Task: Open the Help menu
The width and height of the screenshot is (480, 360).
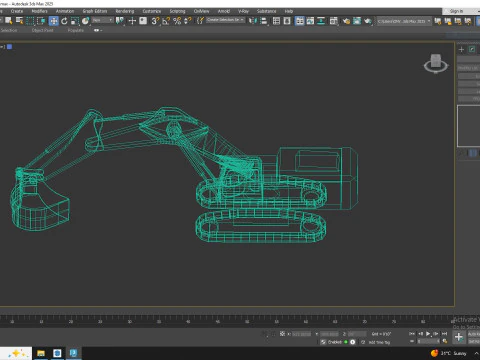Action: point(289,11)
